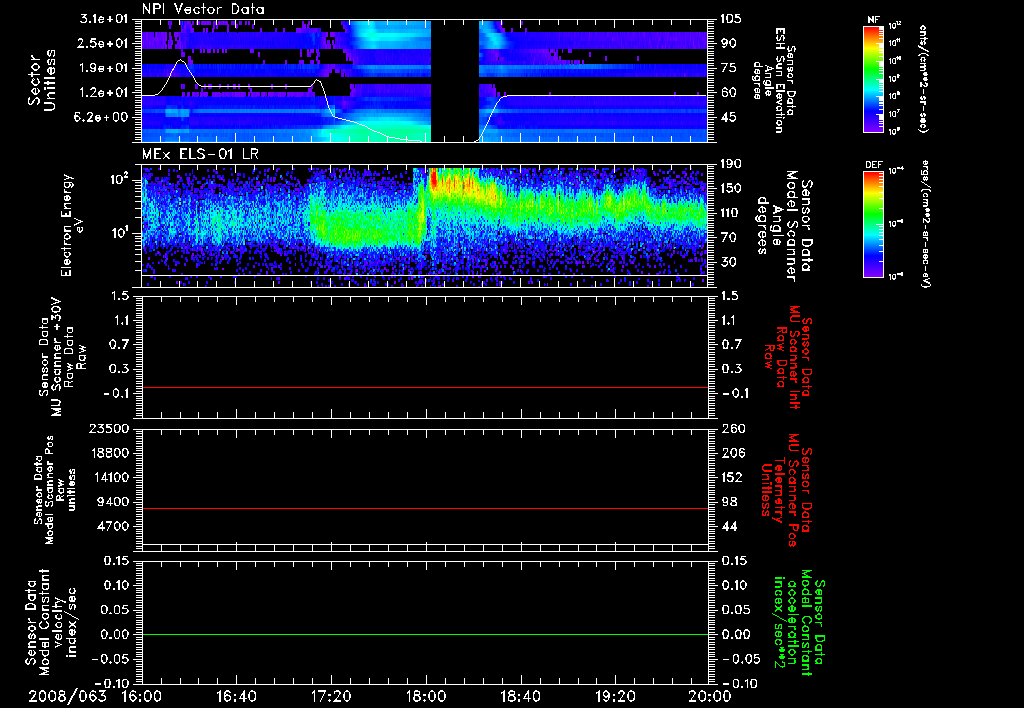Click the "MU Scanner +30V Raw Data" axis label
Image resolution: width=1024 pixels, height=708 pixels.
pos(63,357)
